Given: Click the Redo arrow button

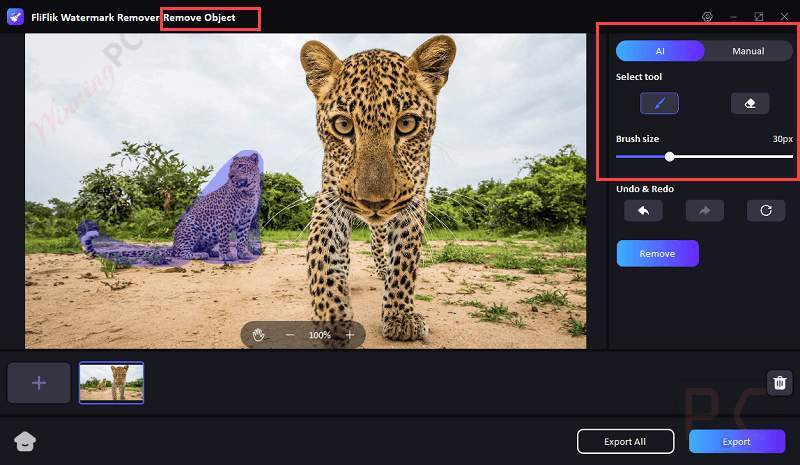Looking at the screenshot, I should coord(704,210).
